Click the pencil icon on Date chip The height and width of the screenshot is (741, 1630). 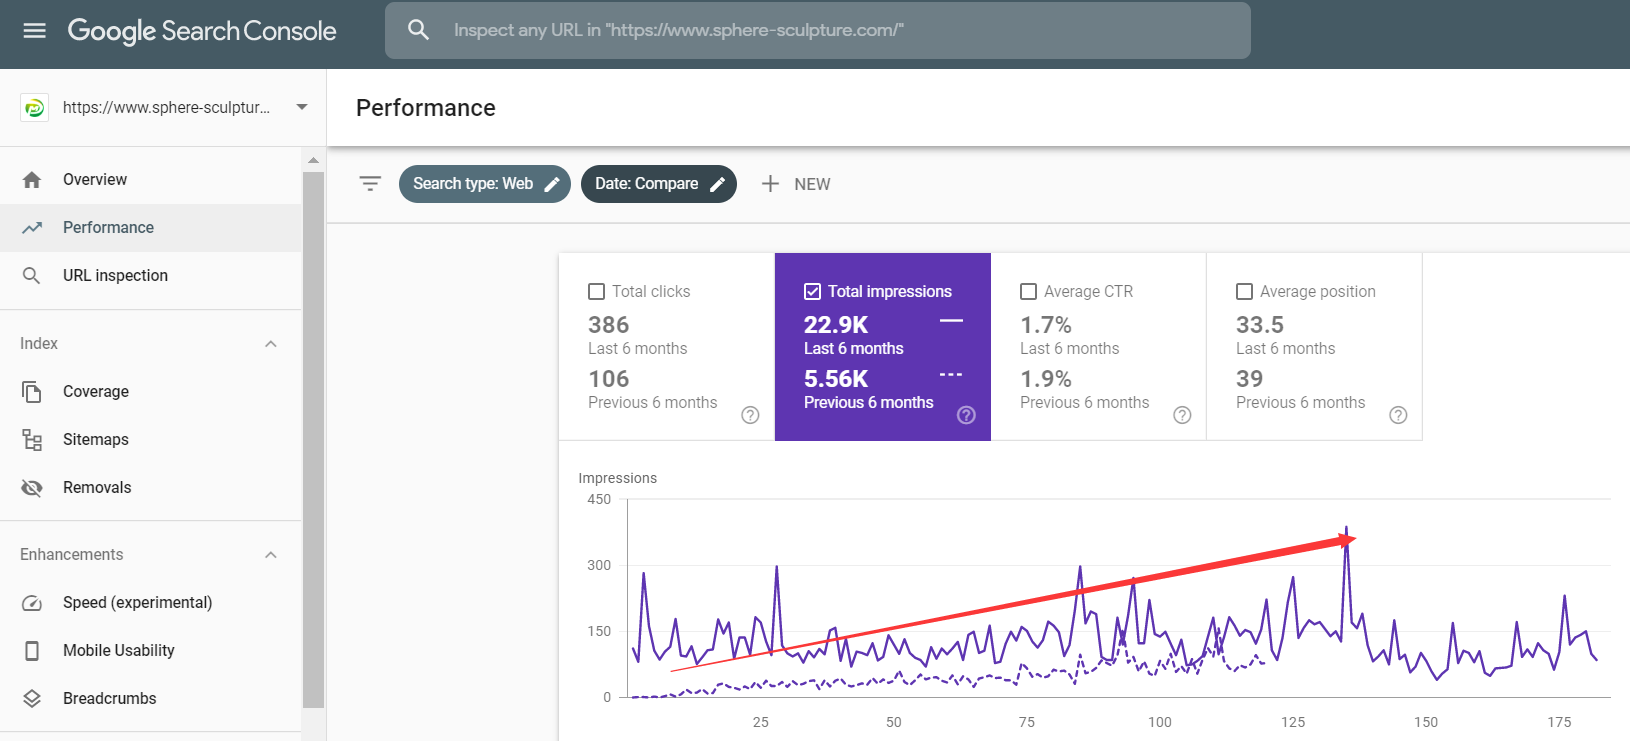(717, 184)
